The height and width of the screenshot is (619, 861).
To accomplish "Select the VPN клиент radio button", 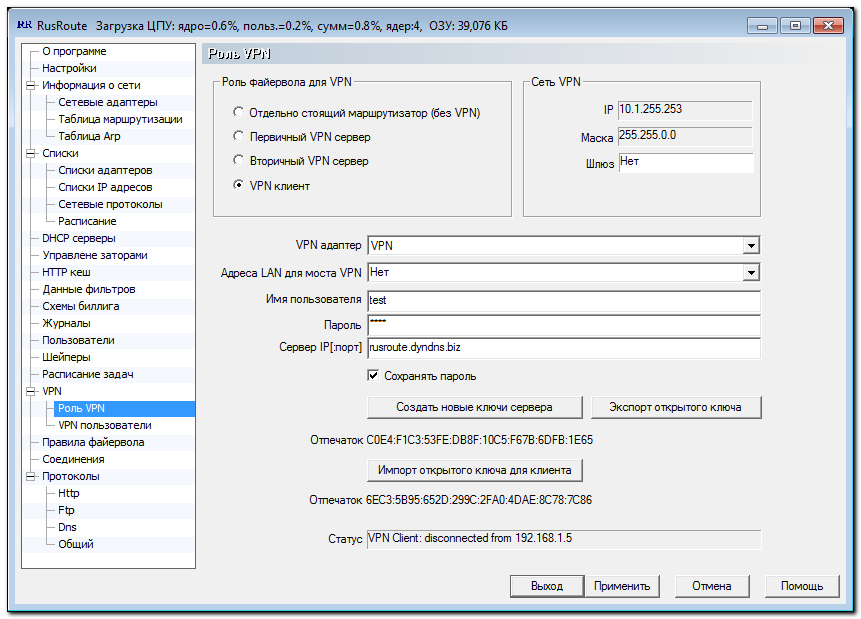I will pyautogui.click(x=238, y=185).
